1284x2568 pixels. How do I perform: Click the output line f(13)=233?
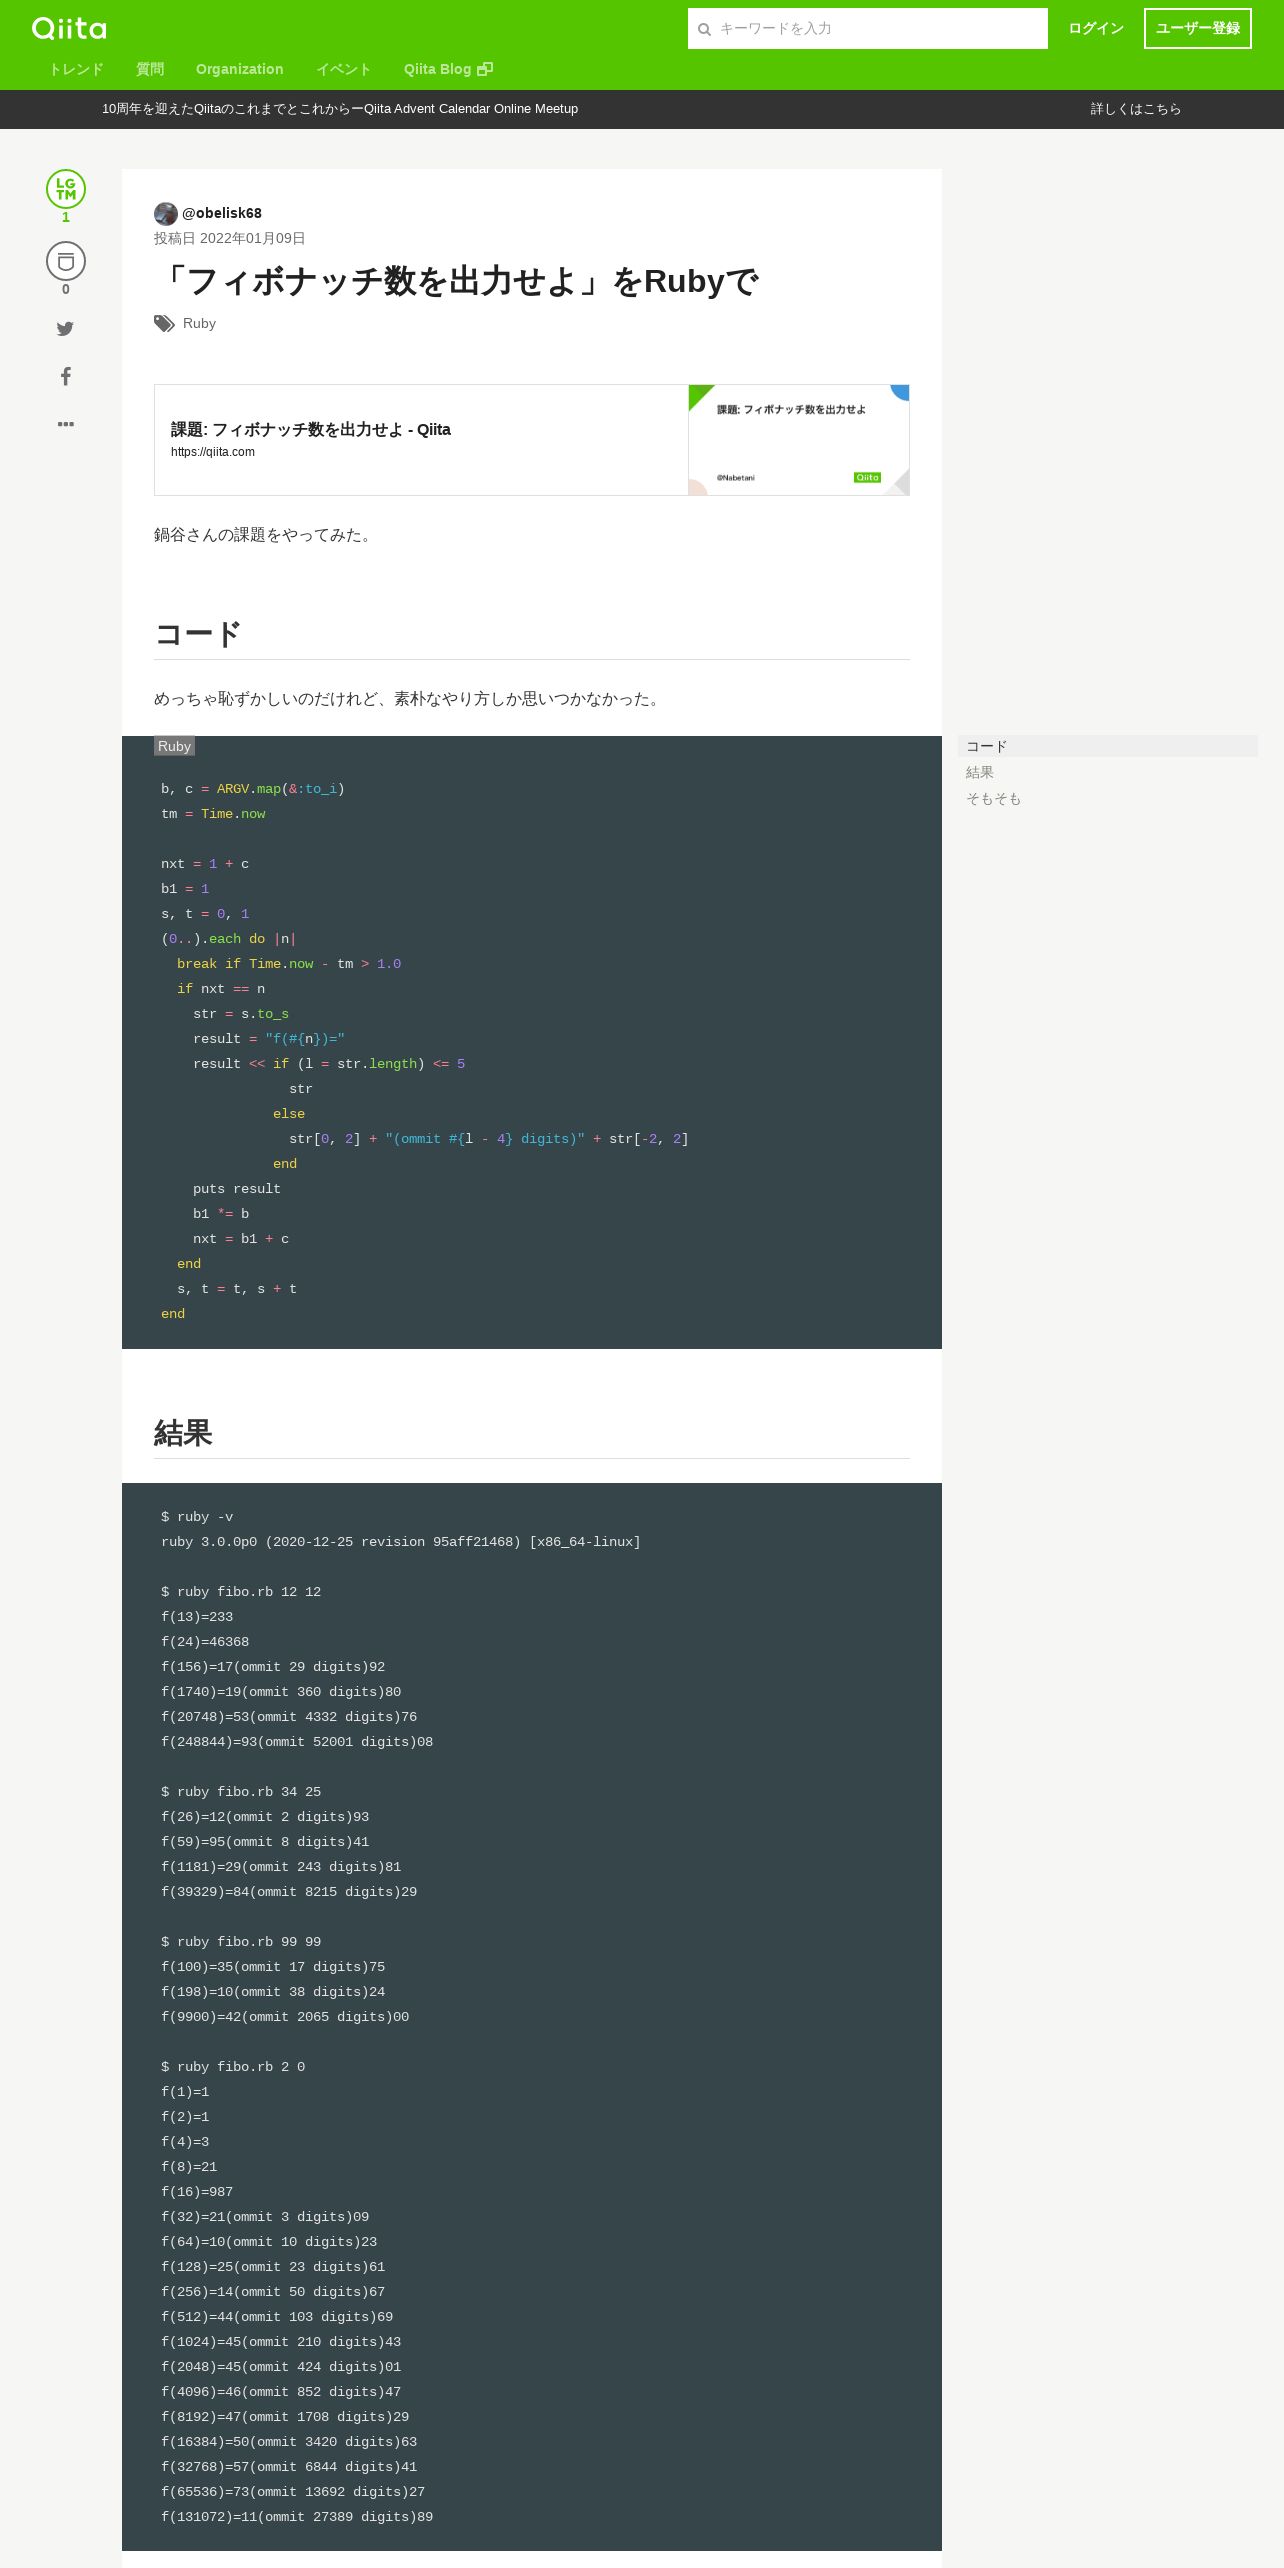pyautogui.click(x=197, y=1617)
